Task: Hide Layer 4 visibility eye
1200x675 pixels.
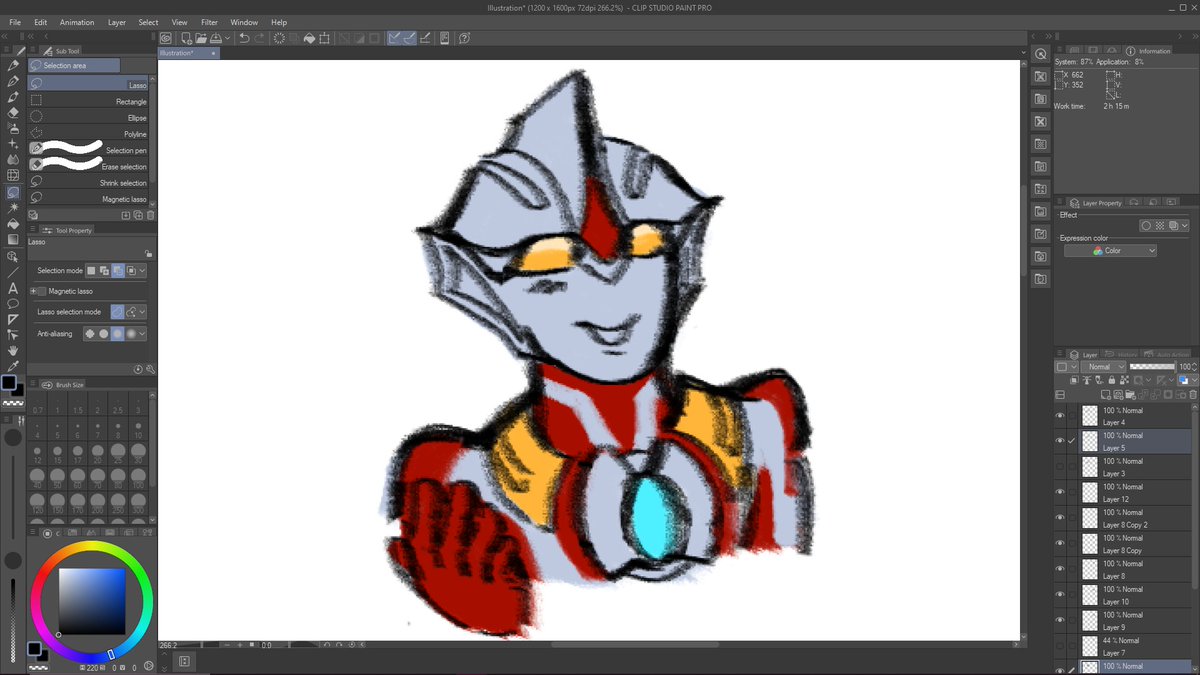Action: point(1060,416)
